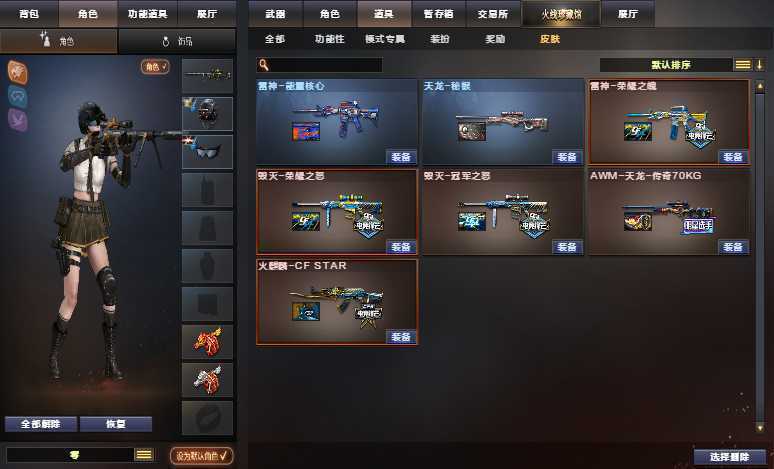Screen dimensions: 774x469
Task: Expand the list icon beside 默认排序
Action: tap(743, 65)
